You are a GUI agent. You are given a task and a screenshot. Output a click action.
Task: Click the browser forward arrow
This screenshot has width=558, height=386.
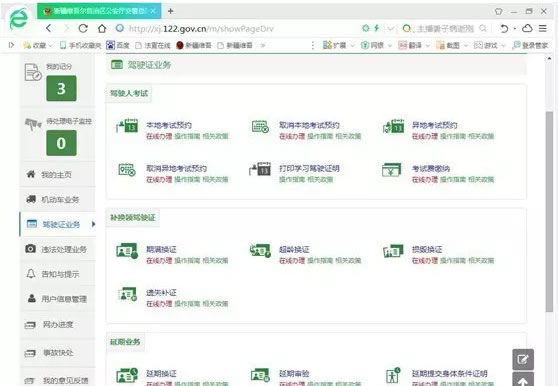pyautogui.click(x=66, y=28)
